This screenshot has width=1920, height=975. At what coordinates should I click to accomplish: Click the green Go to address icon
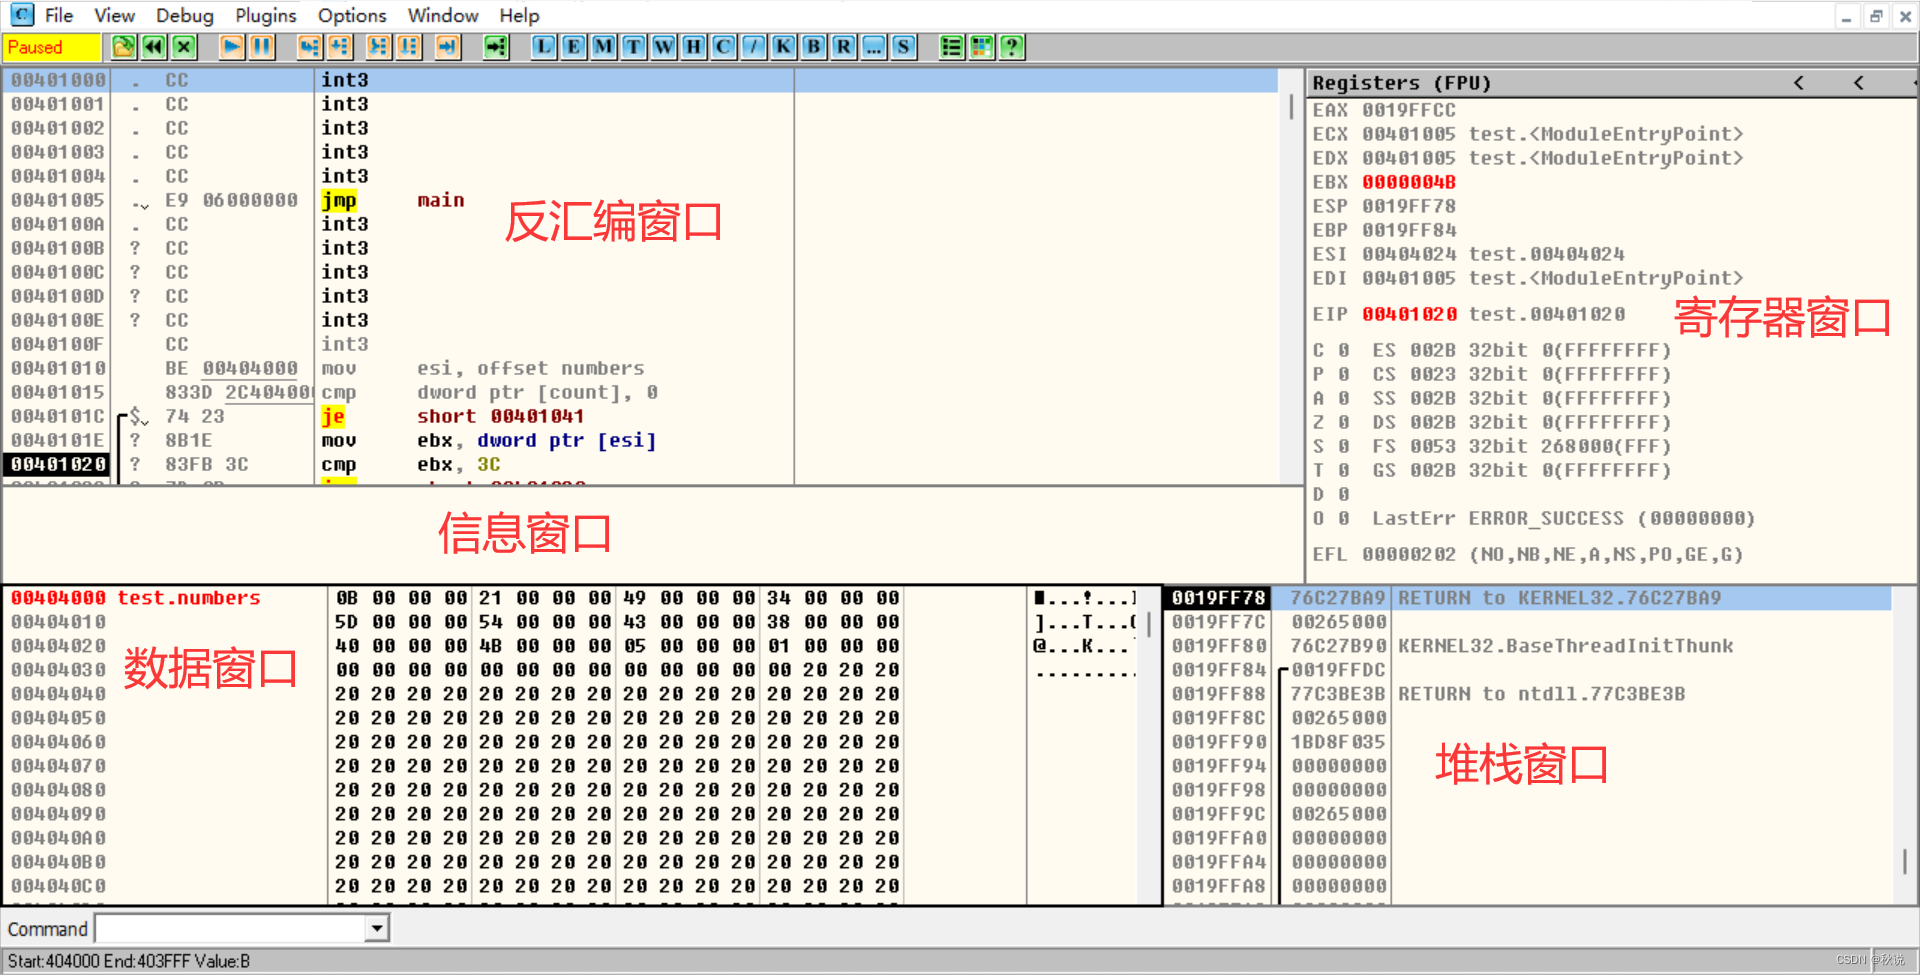pos(496,47)
